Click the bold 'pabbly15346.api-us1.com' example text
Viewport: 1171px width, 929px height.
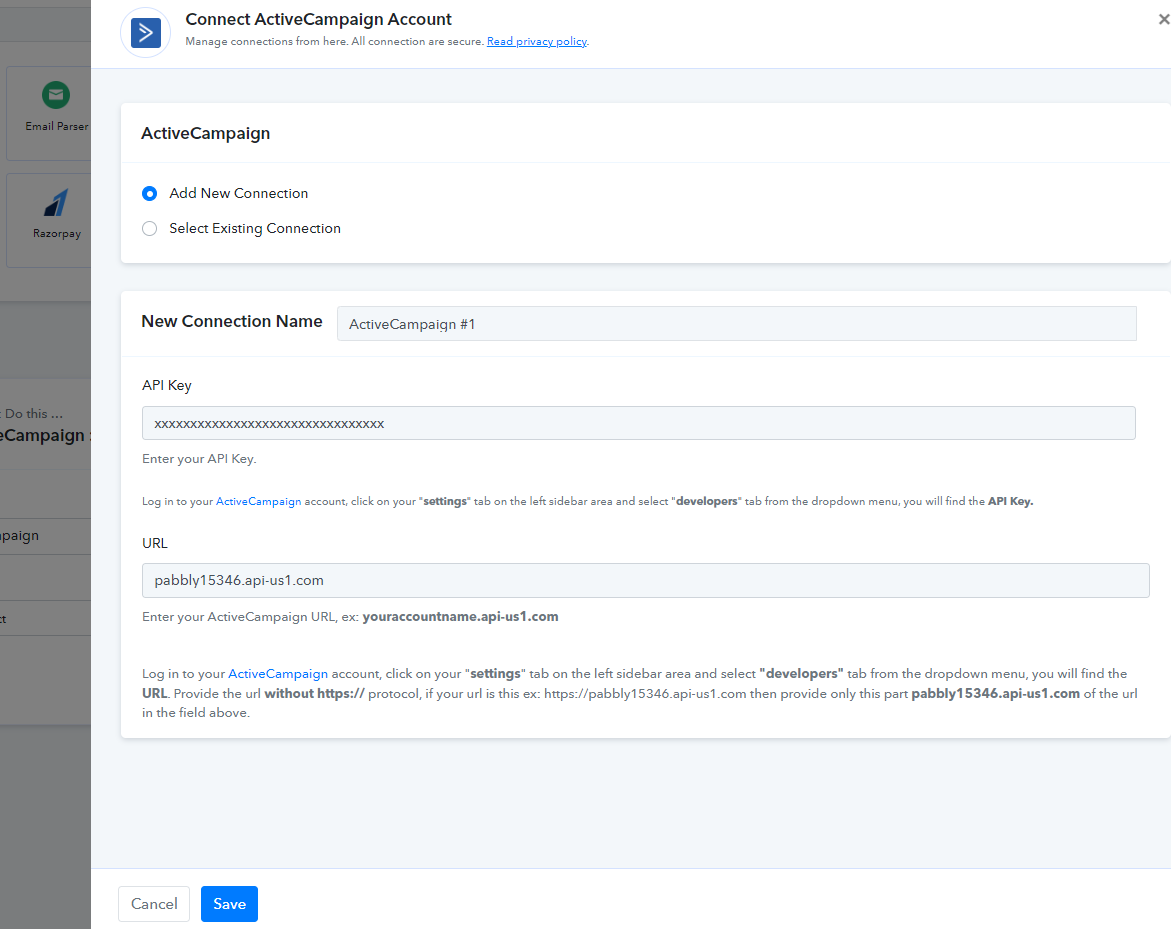995,693
